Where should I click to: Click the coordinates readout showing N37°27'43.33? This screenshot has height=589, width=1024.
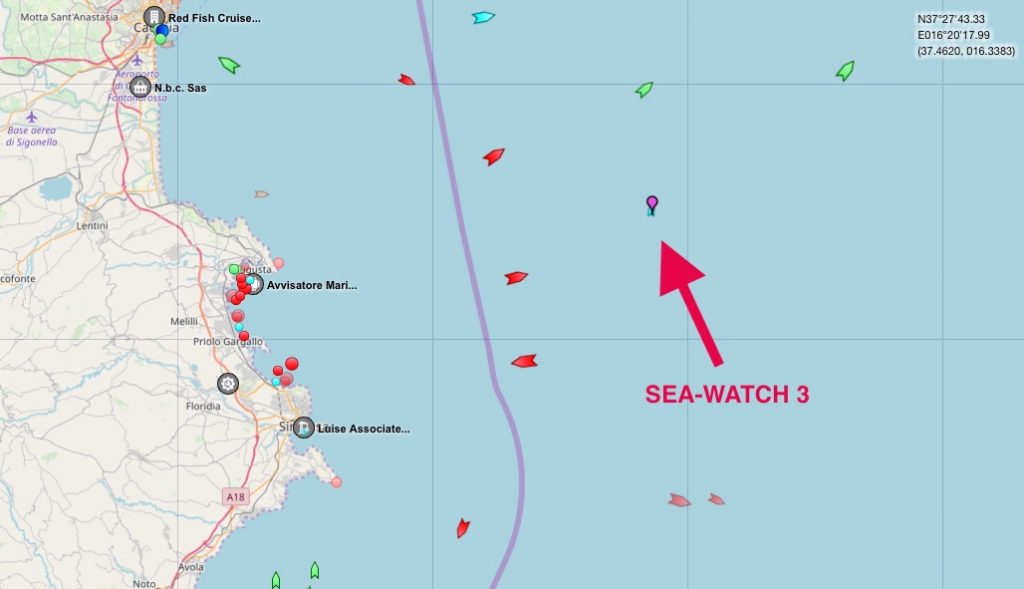951,19
